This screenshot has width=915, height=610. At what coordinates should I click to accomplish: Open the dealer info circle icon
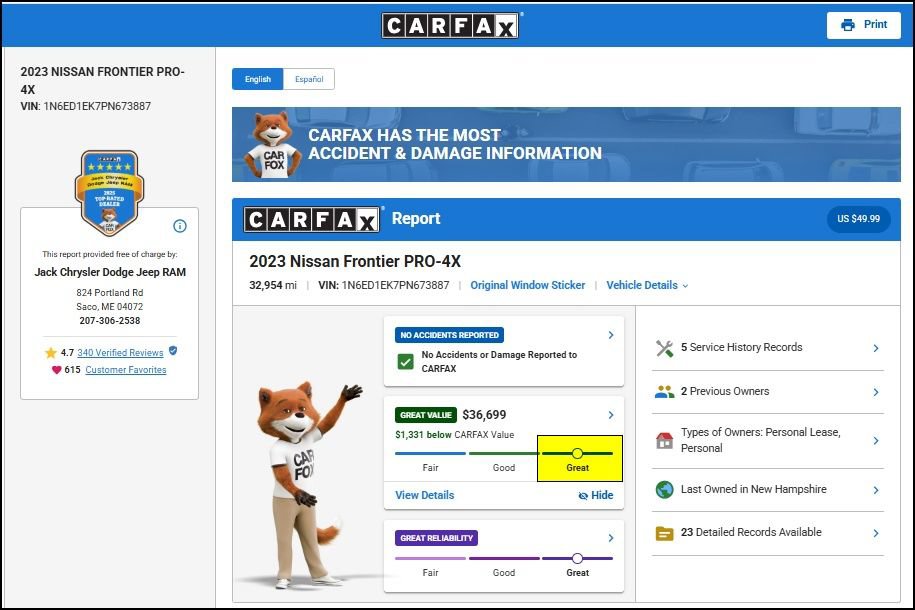tap(180, 226)
